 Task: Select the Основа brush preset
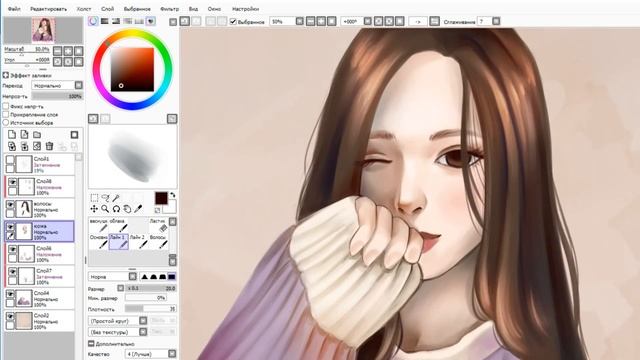(x=99, y=242)
